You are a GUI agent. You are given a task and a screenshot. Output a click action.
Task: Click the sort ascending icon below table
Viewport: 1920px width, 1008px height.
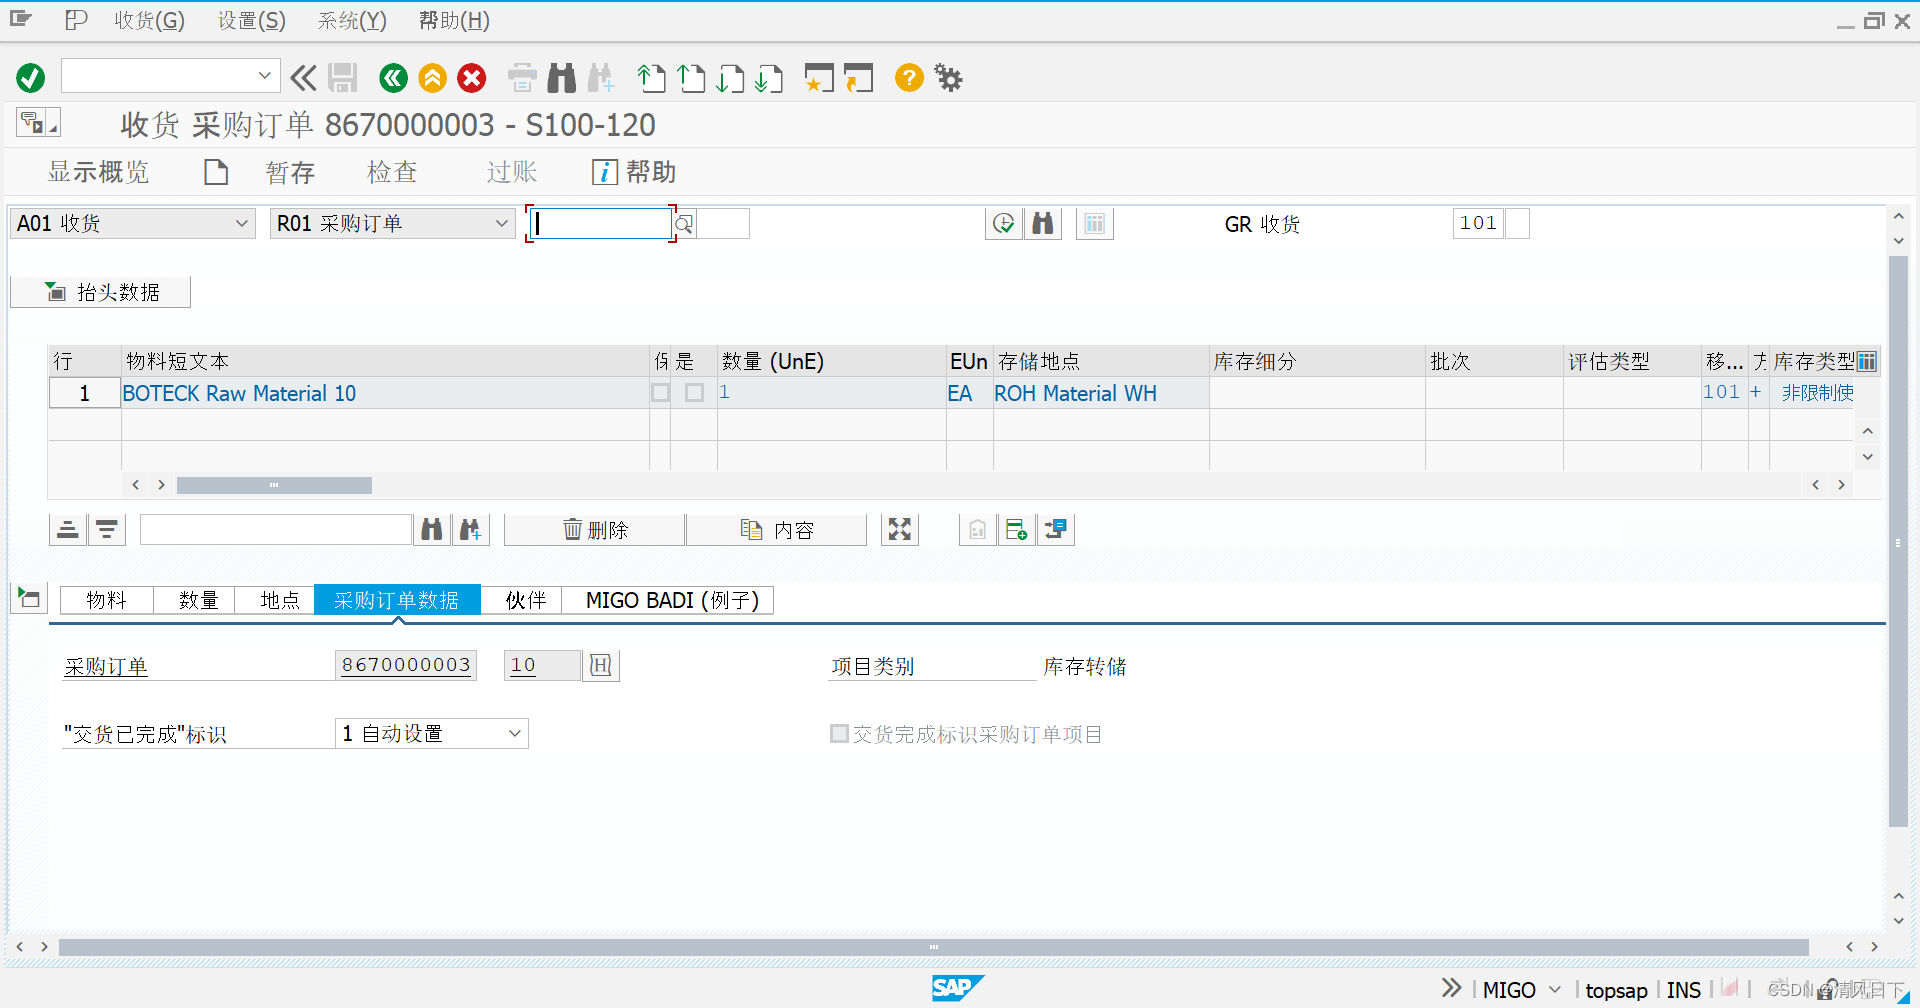[68, 529]
